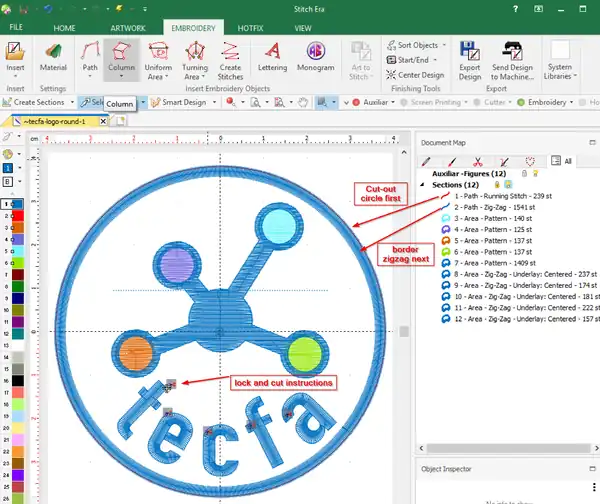Open the Smart Design dropdown
This screenshot has height=504, width=600.
[213, 102]
